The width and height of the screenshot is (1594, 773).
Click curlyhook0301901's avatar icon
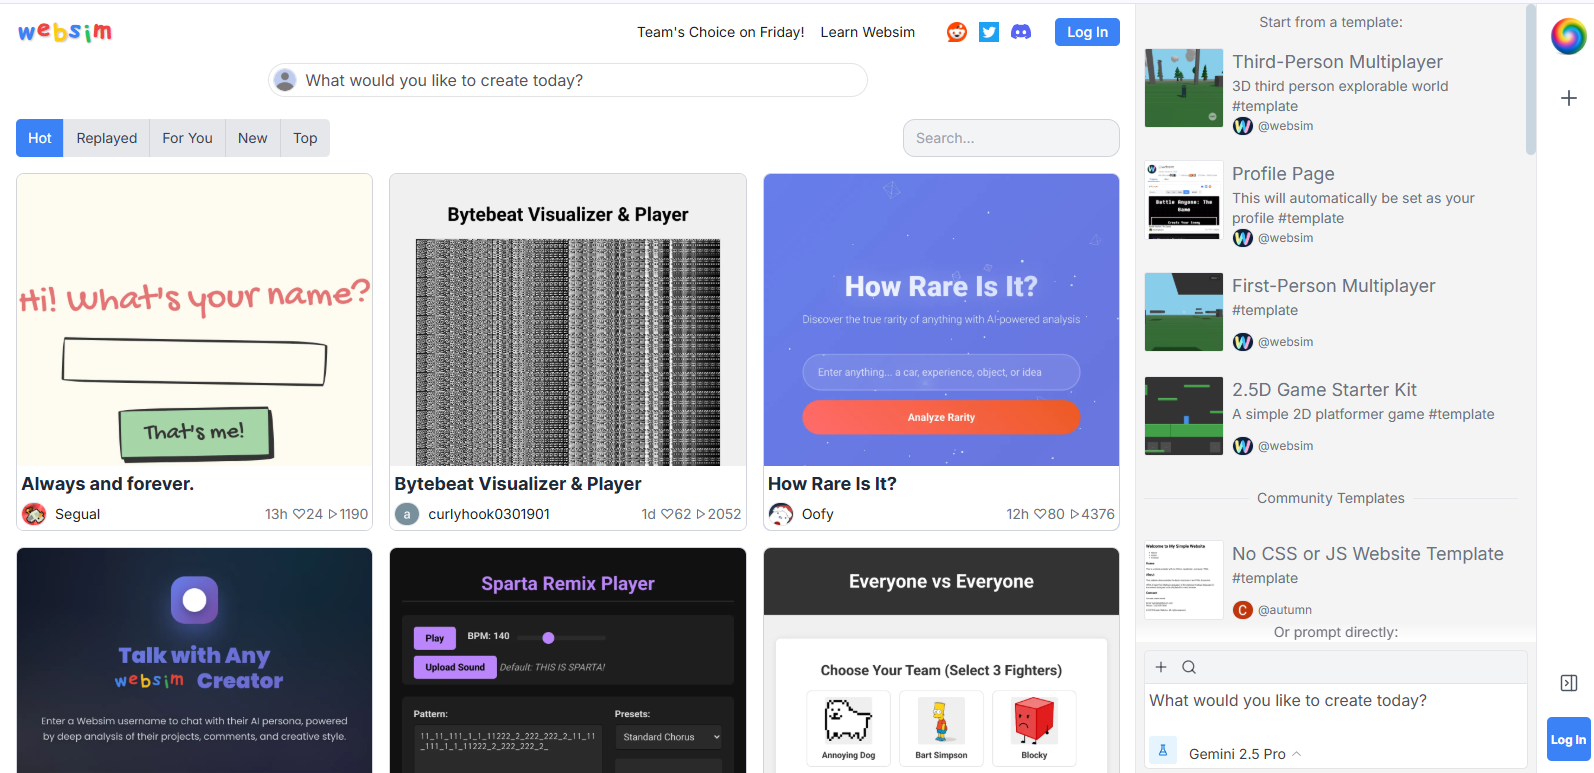[407, 514]
